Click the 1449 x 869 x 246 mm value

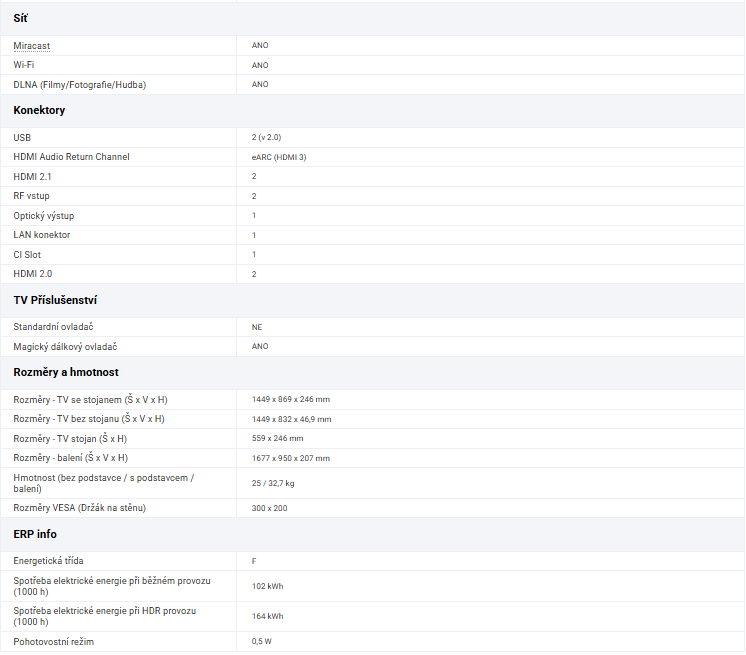point(290,399)
